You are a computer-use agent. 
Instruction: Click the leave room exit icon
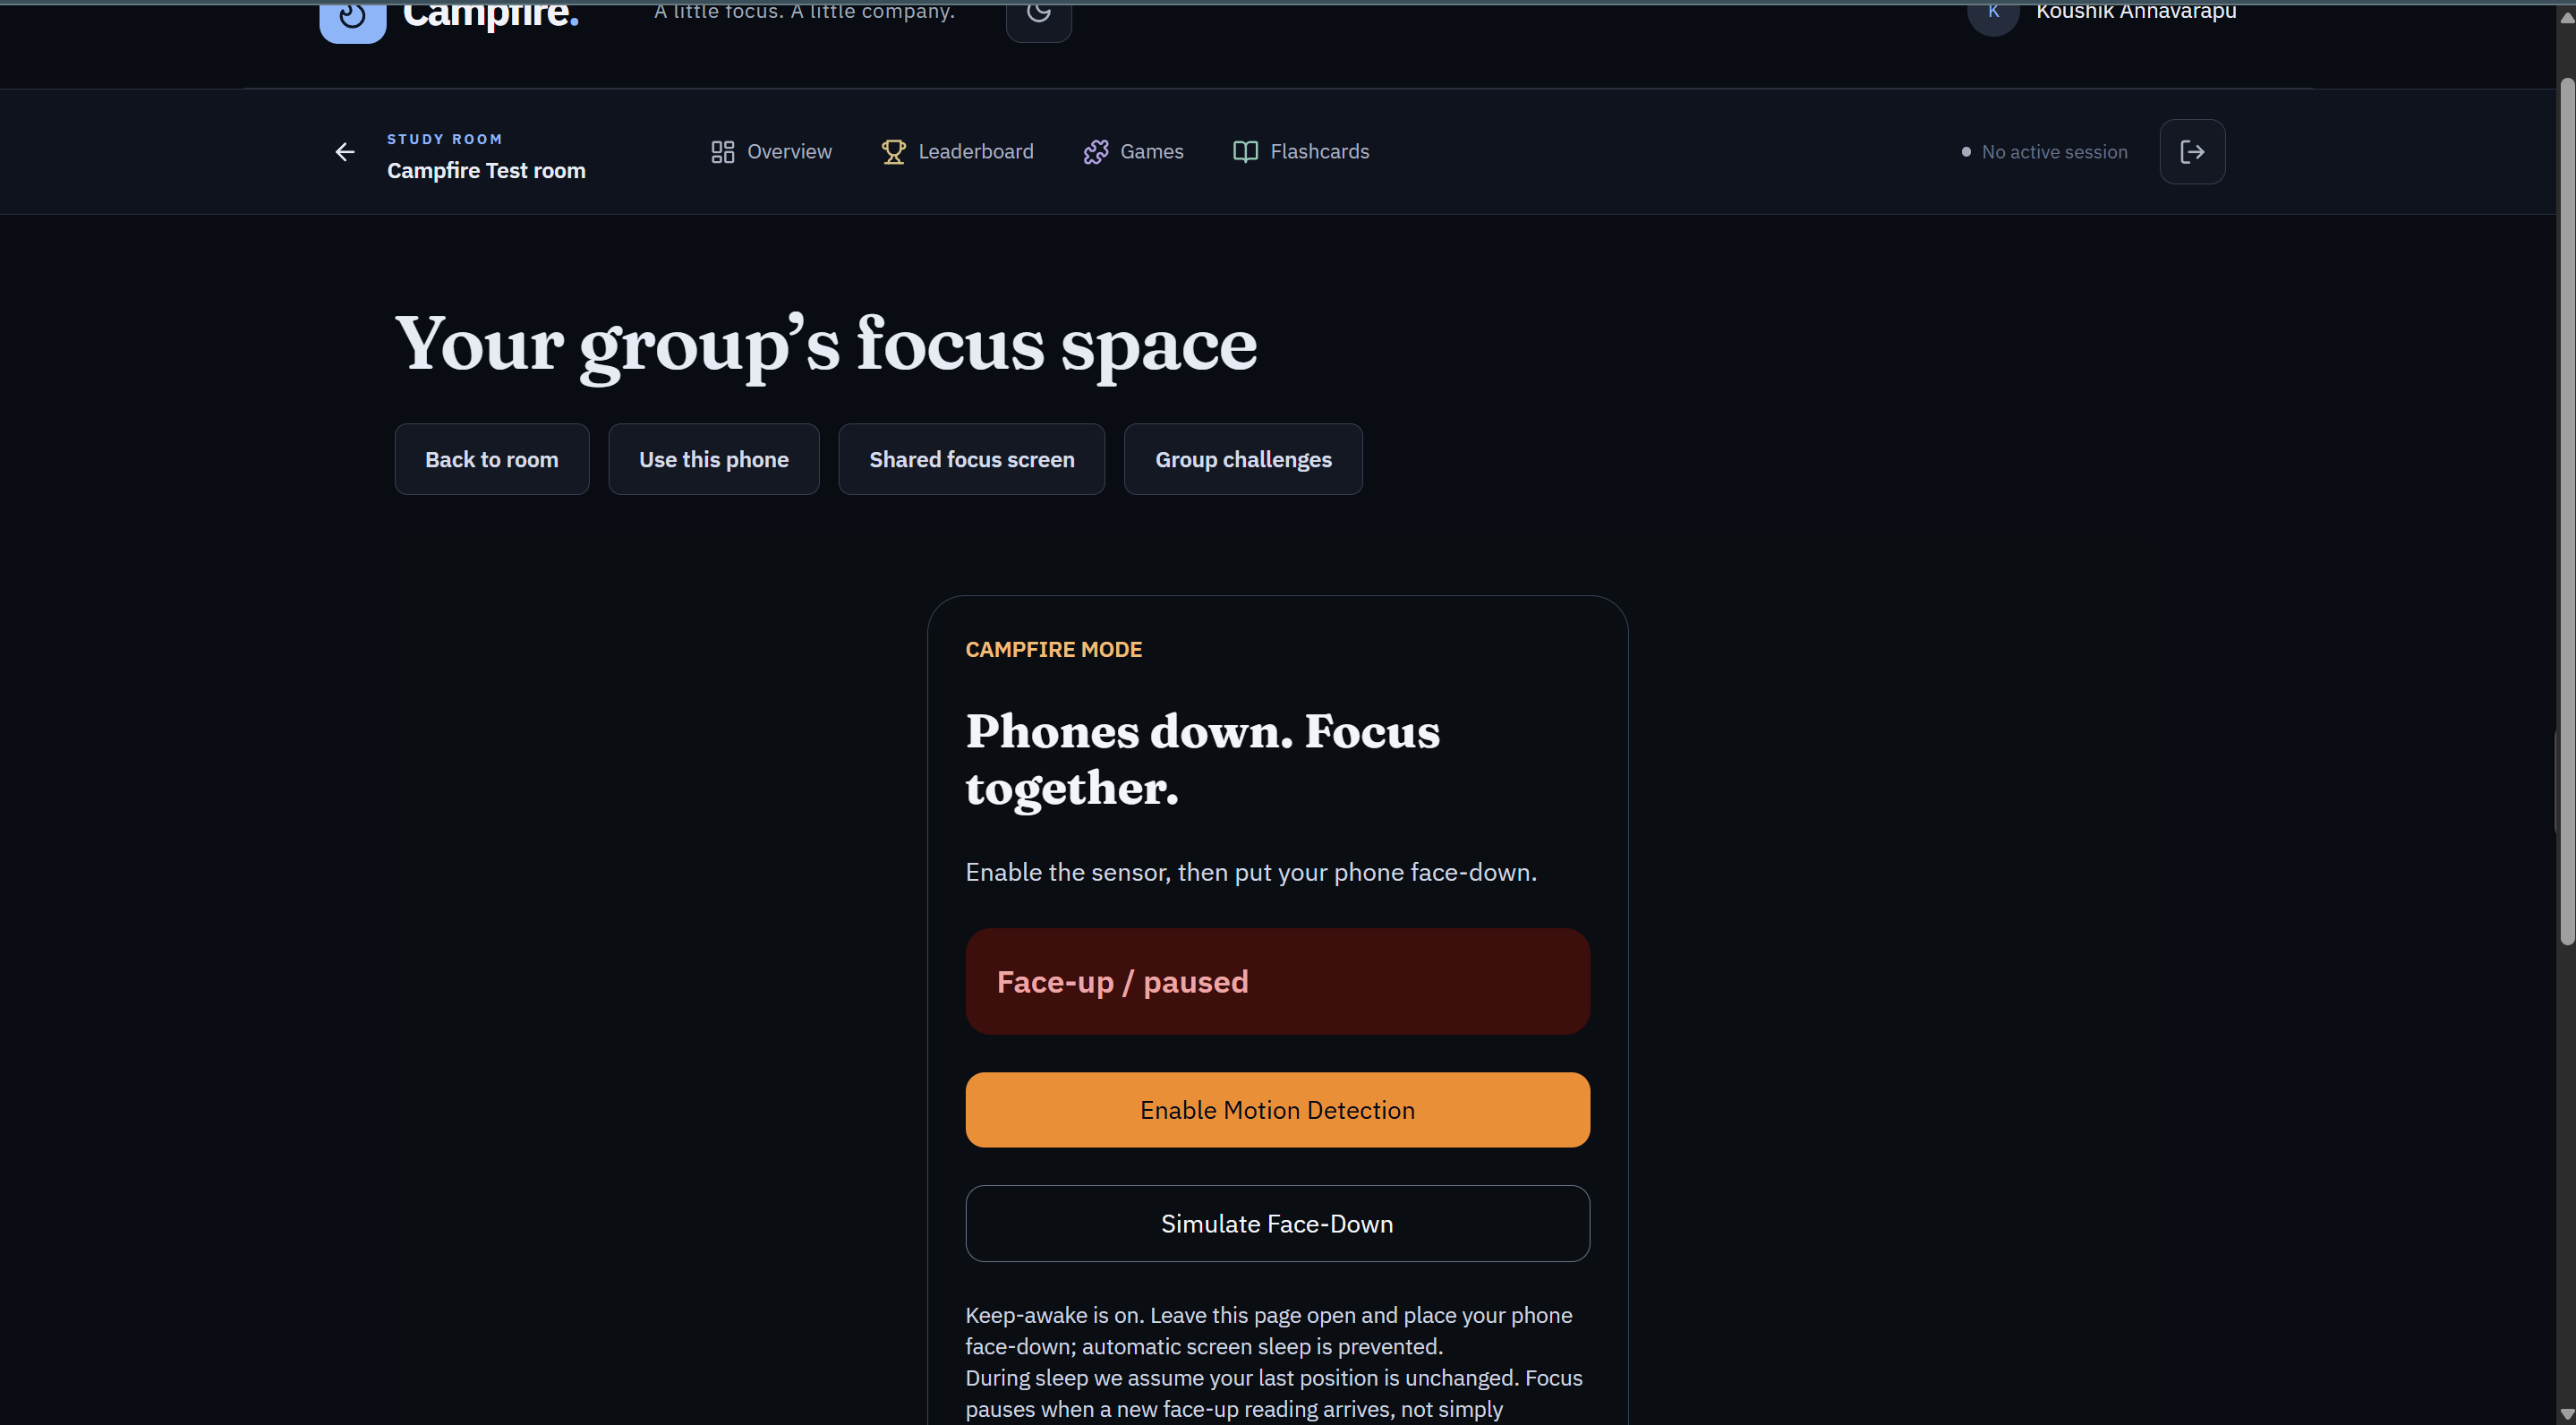point(2192,152)
